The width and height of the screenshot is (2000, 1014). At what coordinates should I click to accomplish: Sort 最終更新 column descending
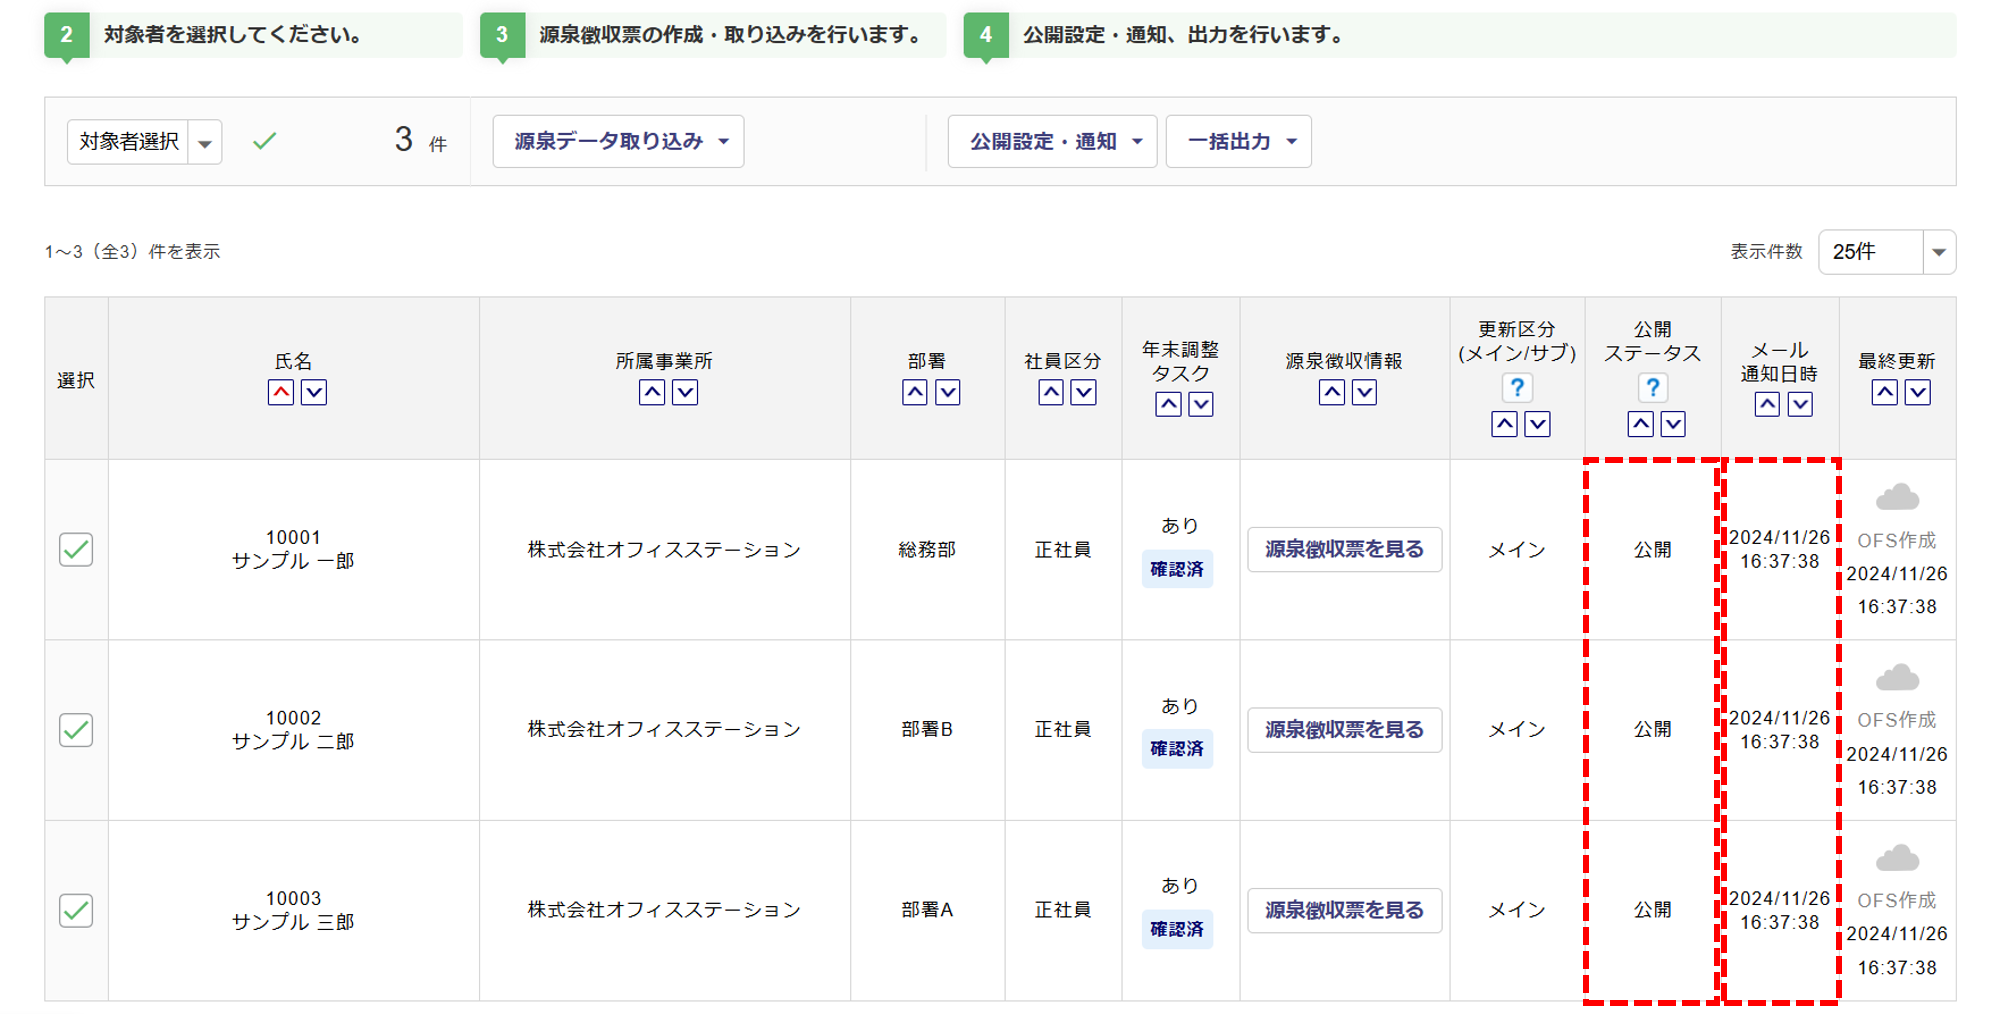point(1918,393)
